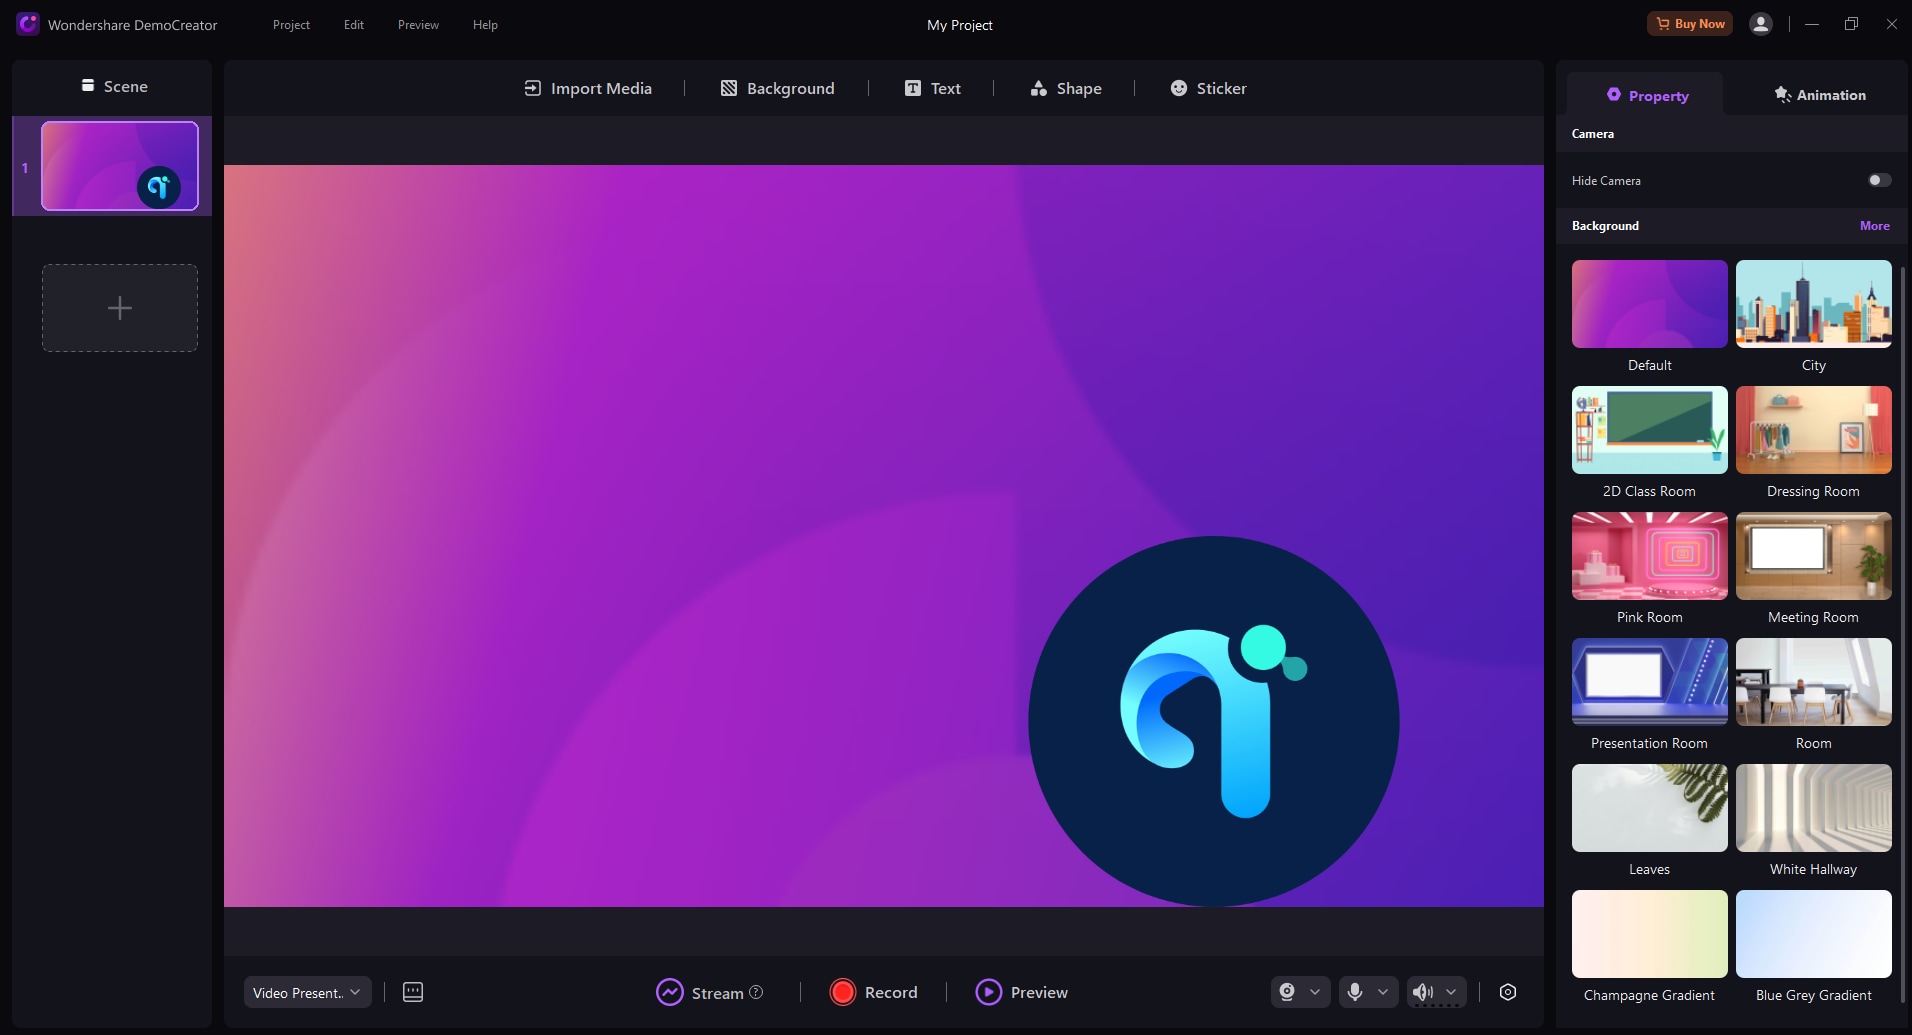This screenshot has height=1035, width=1912.
Task: Choose the 2D Class Room background
Action: [x=1650, y=430]
